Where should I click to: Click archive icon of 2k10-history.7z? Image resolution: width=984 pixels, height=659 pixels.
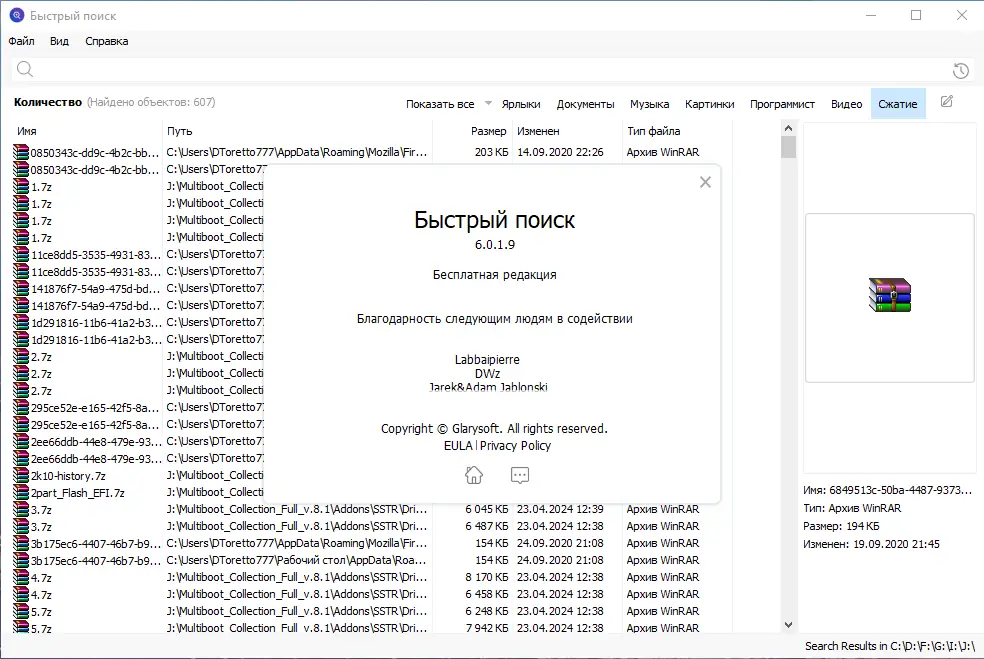tap(21, 476)
